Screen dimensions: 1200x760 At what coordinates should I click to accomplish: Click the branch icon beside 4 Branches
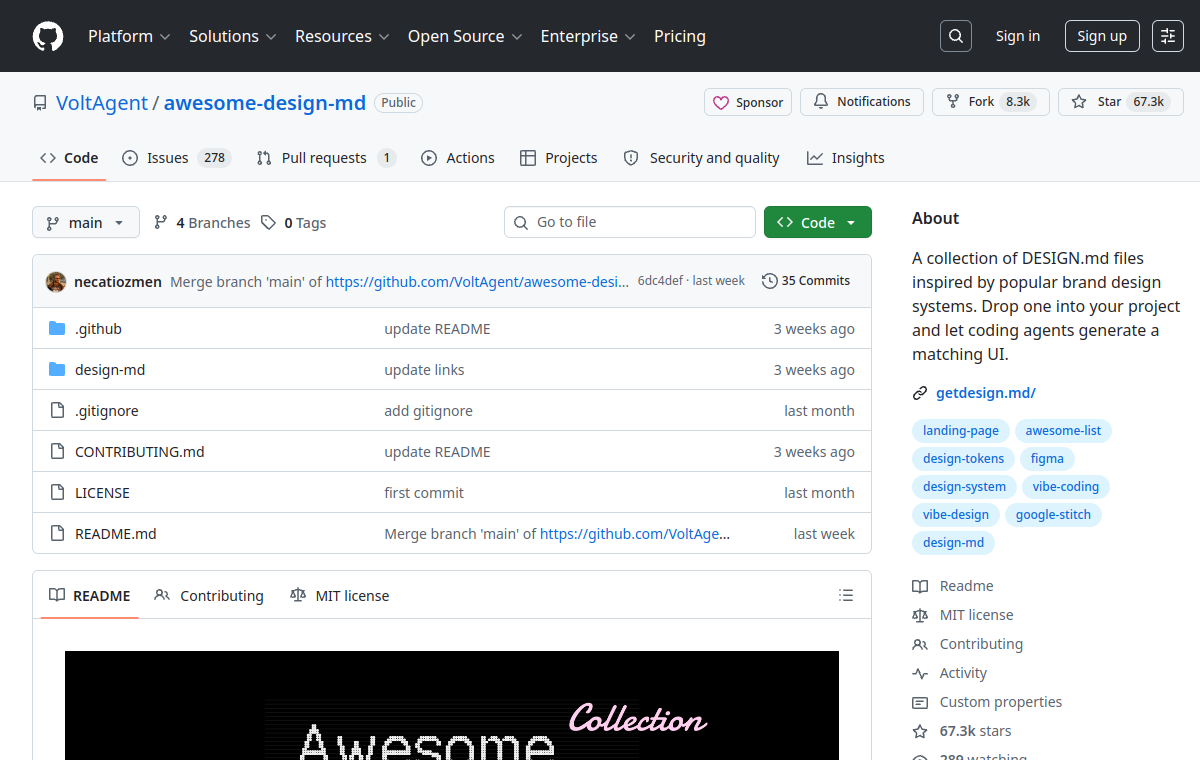tap(160, 223)
